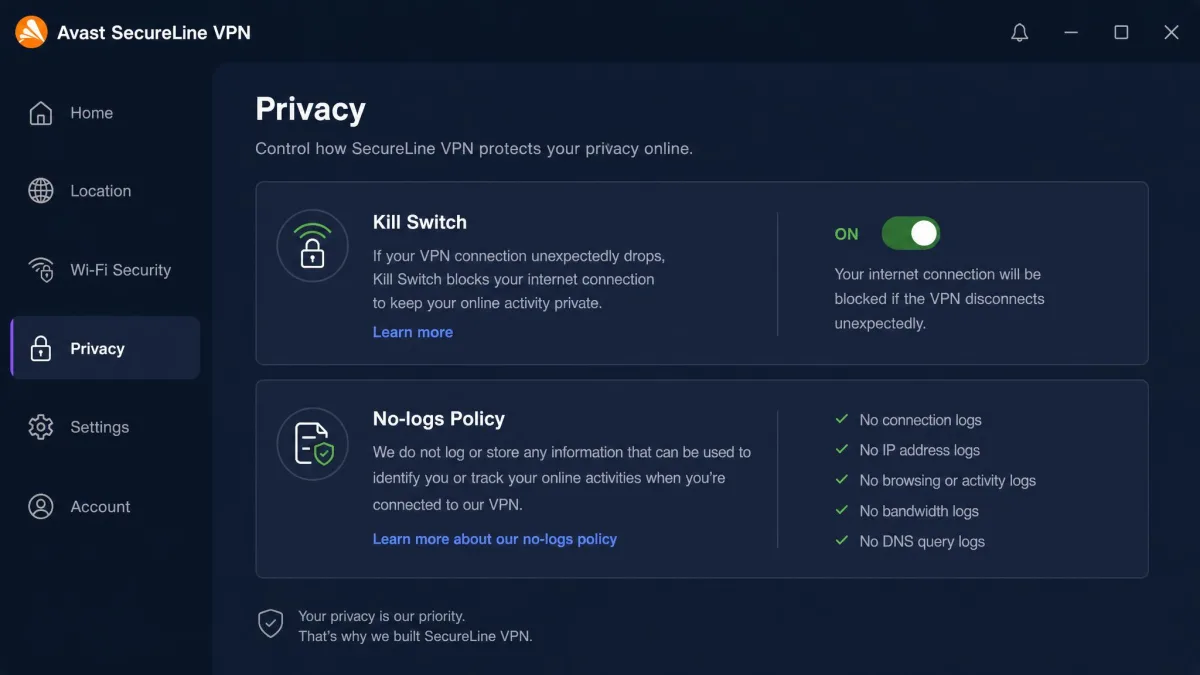Click the Kill Switch title text
This screenshot has width=1200, height=675.
click(420, 222)
